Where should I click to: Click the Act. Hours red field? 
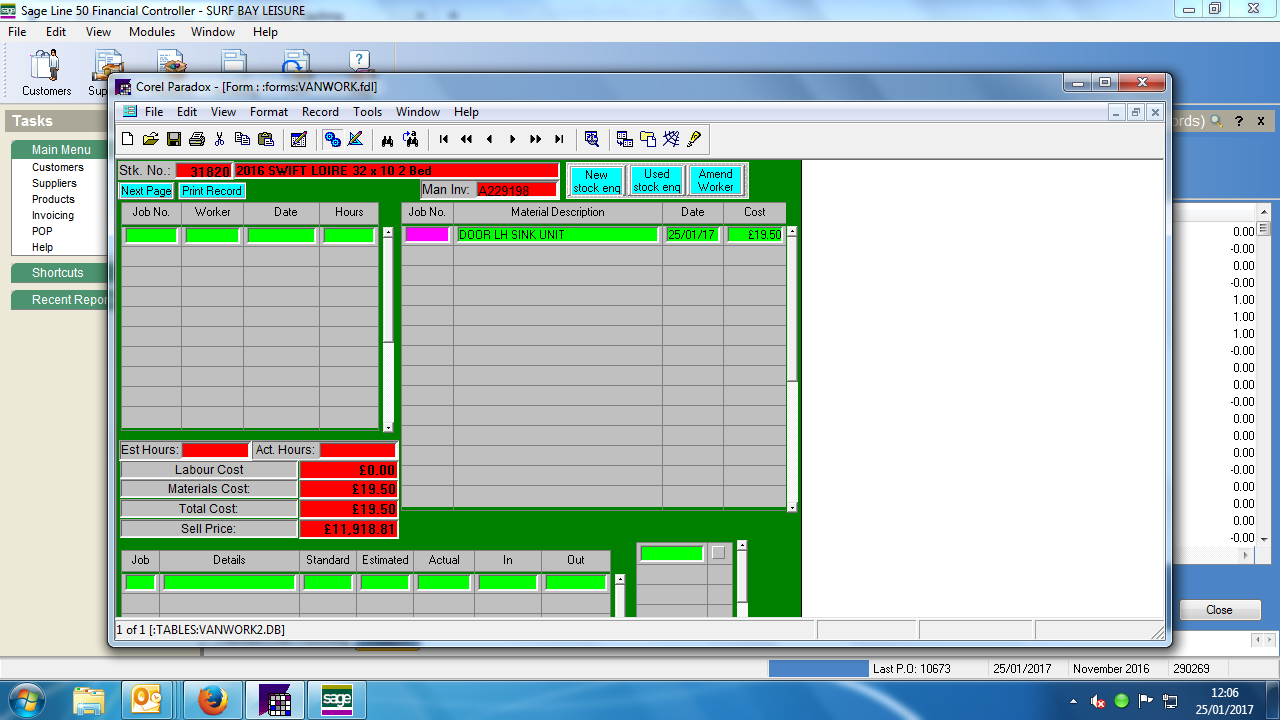pos(358,450)
